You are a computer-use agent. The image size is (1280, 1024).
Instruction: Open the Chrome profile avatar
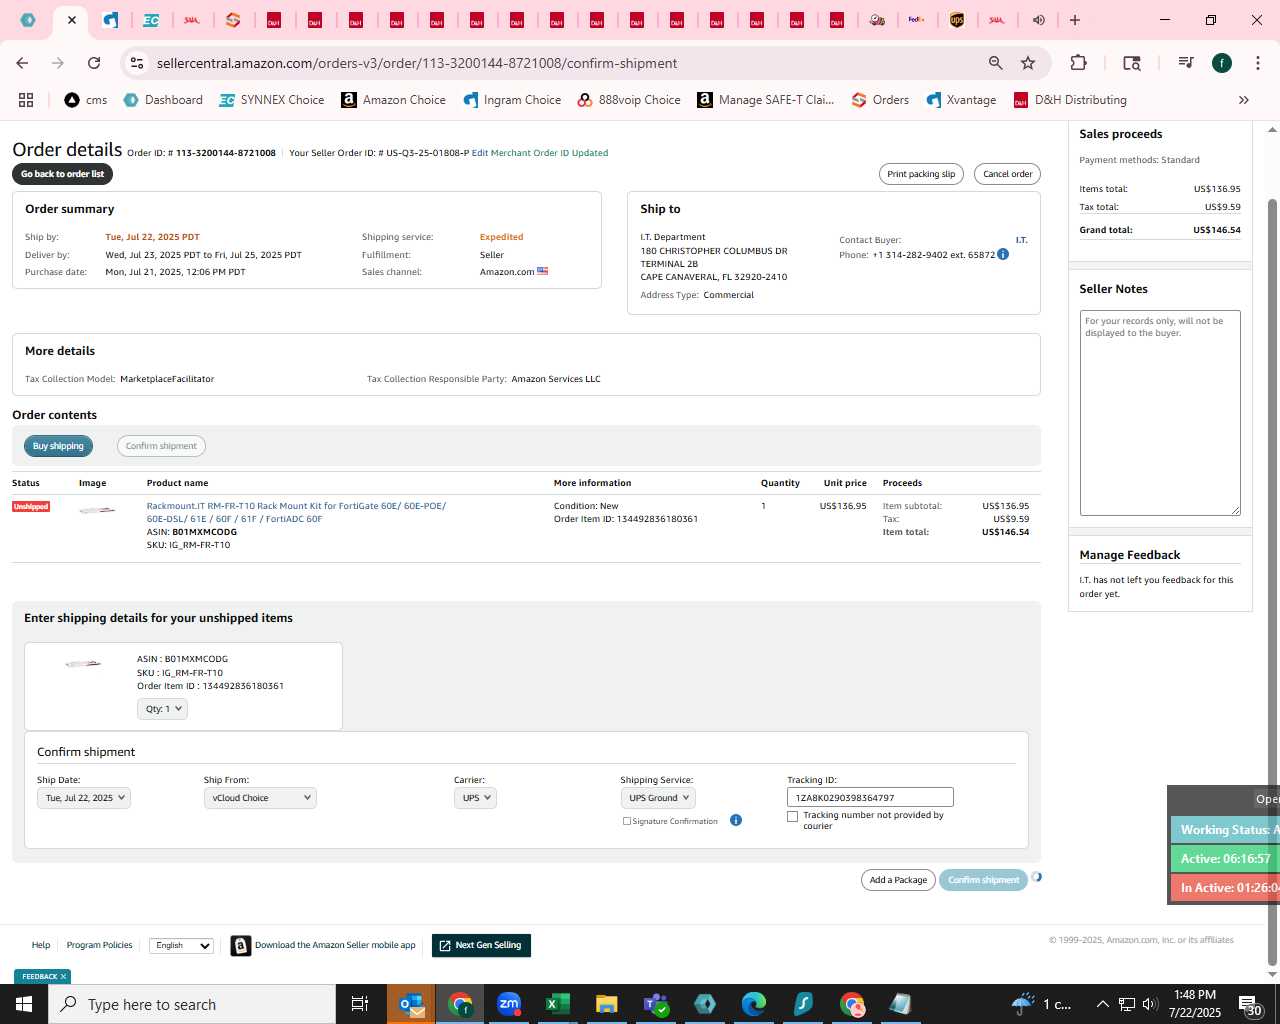(x=1222, y=63)
